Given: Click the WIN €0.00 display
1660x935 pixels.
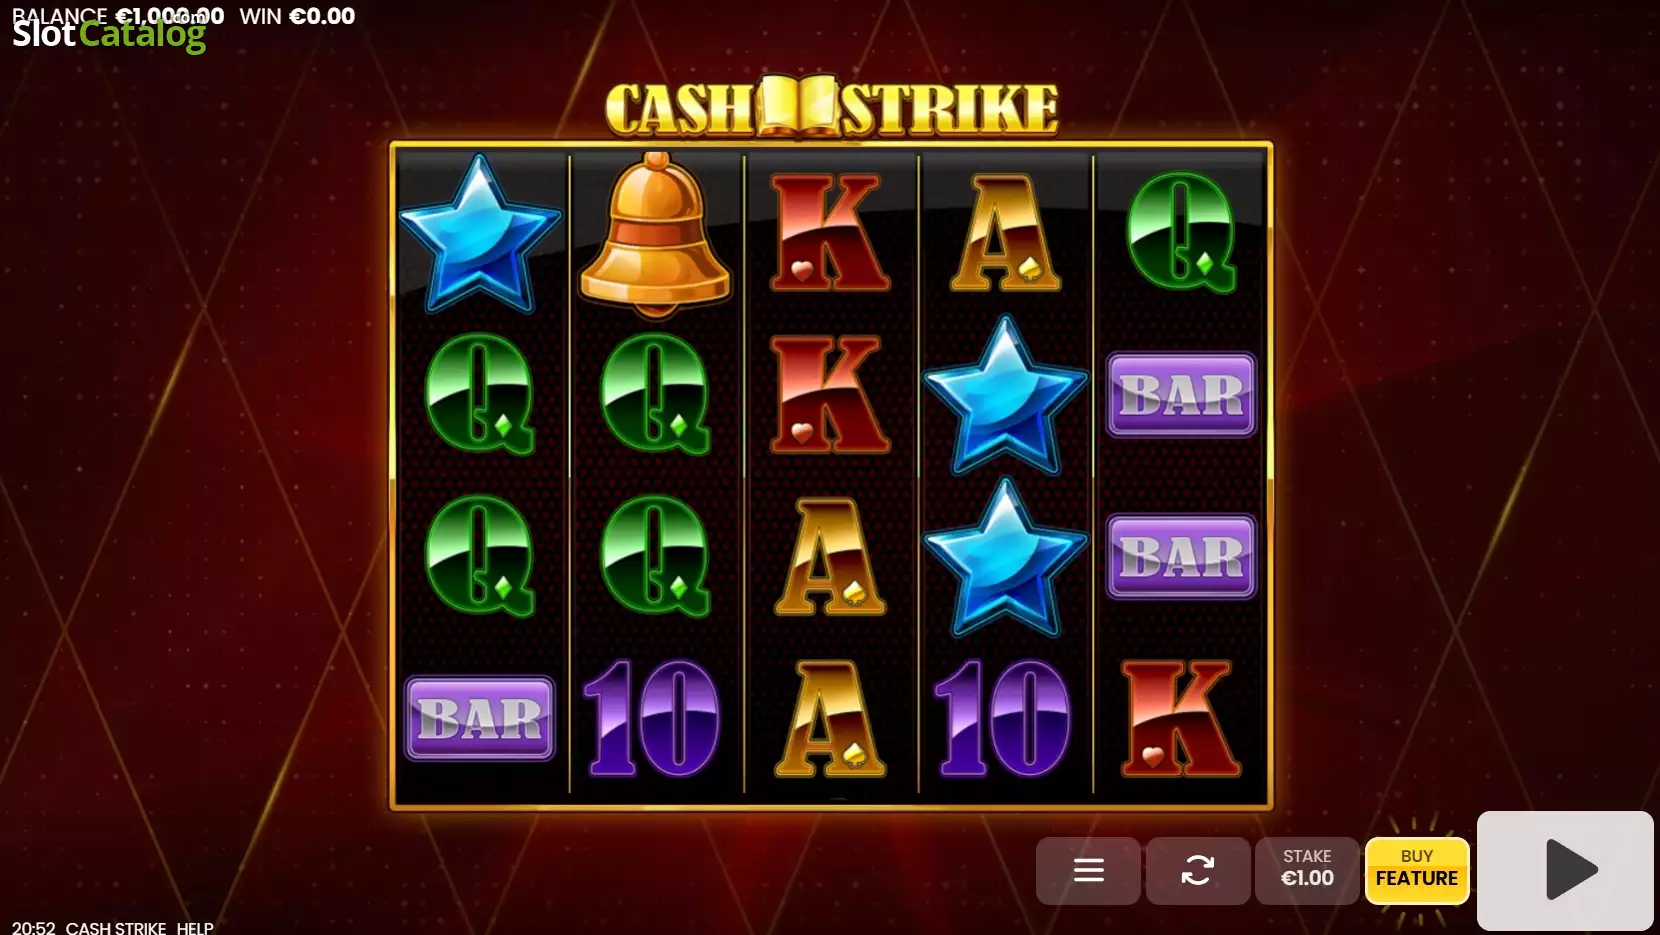Looking at the screenshot, I should [297, 16].
